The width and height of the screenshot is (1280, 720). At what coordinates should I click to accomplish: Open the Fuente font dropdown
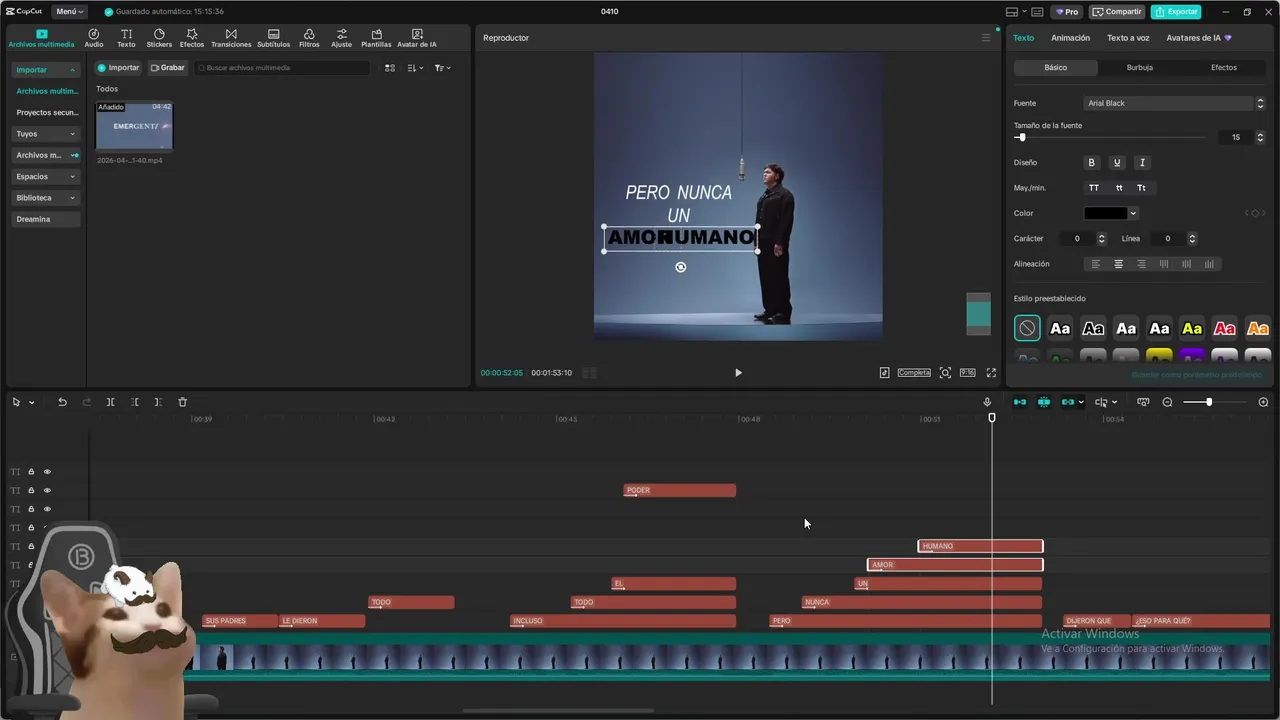click(x=1175, y=103)
